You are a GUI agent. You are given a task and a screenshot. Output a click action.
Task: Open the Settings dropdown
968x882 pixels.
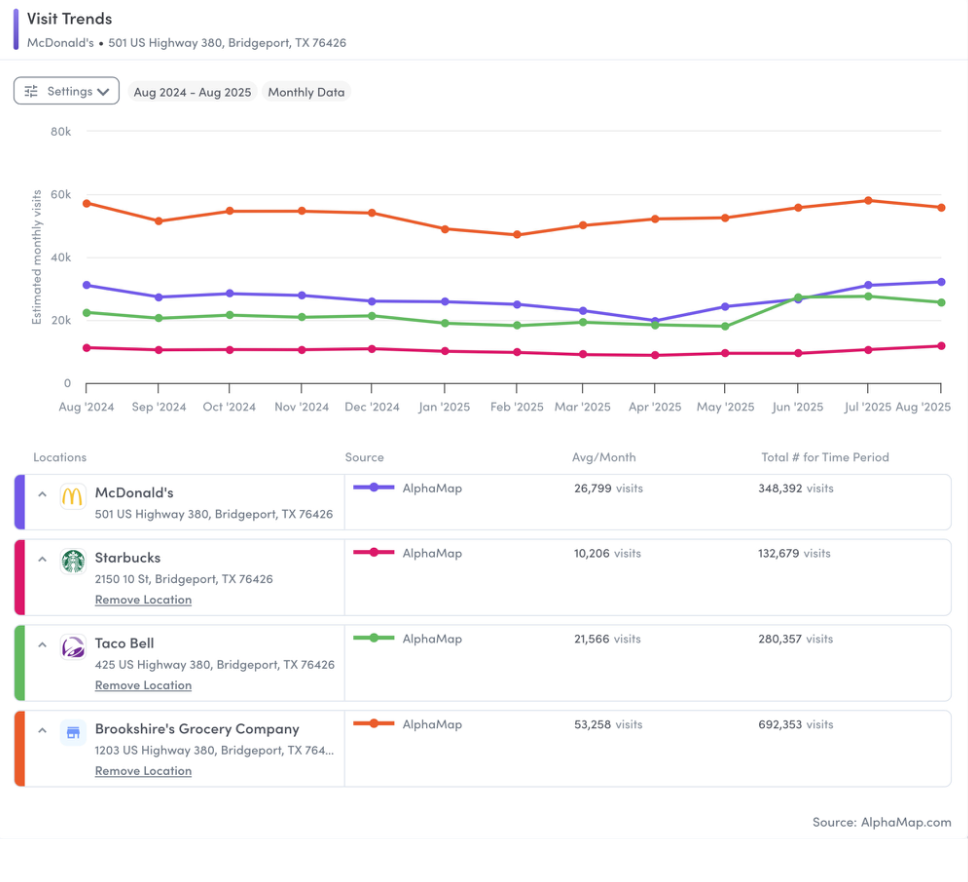pos(66,91)
